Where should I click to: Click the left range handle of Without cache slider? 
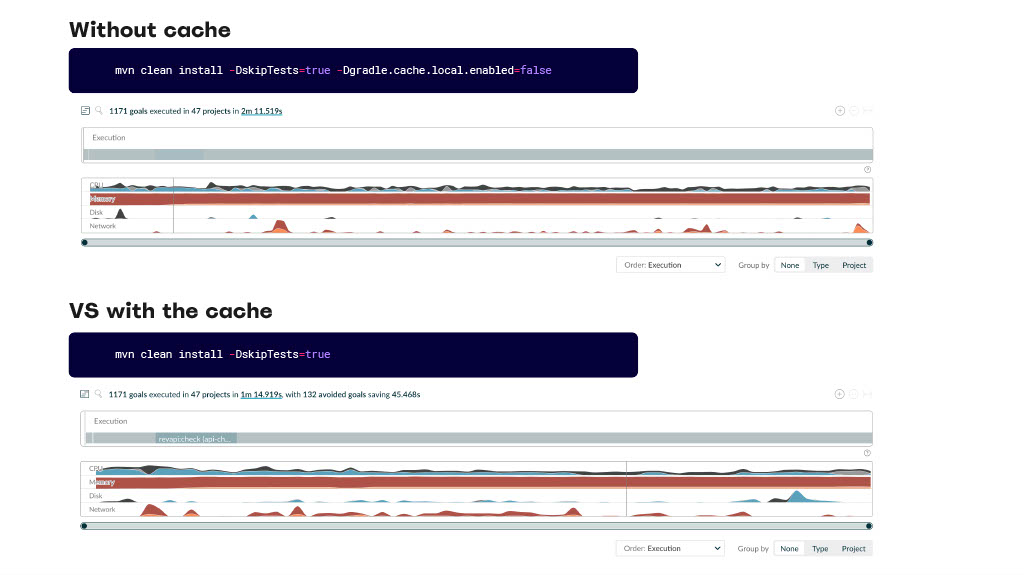(84, 242)
